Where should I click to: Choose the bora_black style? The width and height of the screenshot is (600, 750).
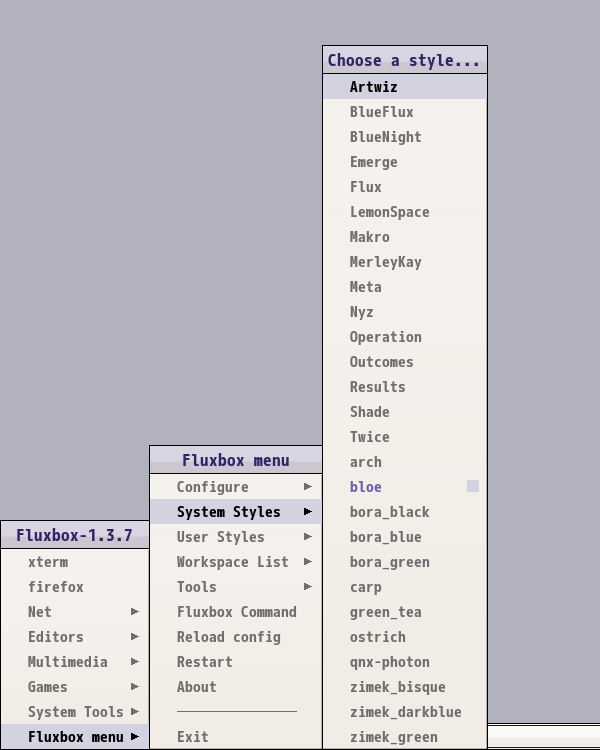pyautogui.click(x=405, y=512)
